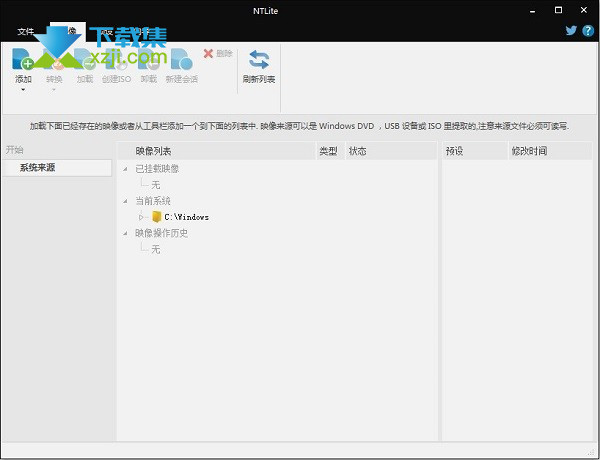Viewport: 600px width, 460px height.
Task: Open the 转换 dropdown arrow
Action: pyautogui.click(x=54, y=90)
